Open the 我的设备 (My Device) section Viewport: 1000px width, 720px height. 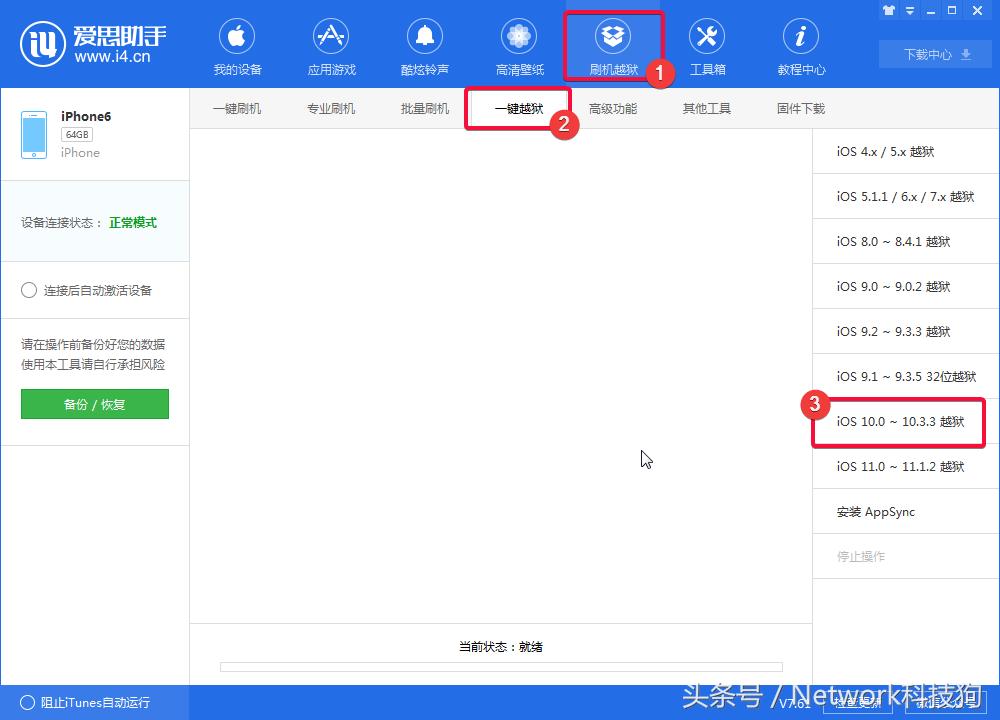click(x=237, y=46)
